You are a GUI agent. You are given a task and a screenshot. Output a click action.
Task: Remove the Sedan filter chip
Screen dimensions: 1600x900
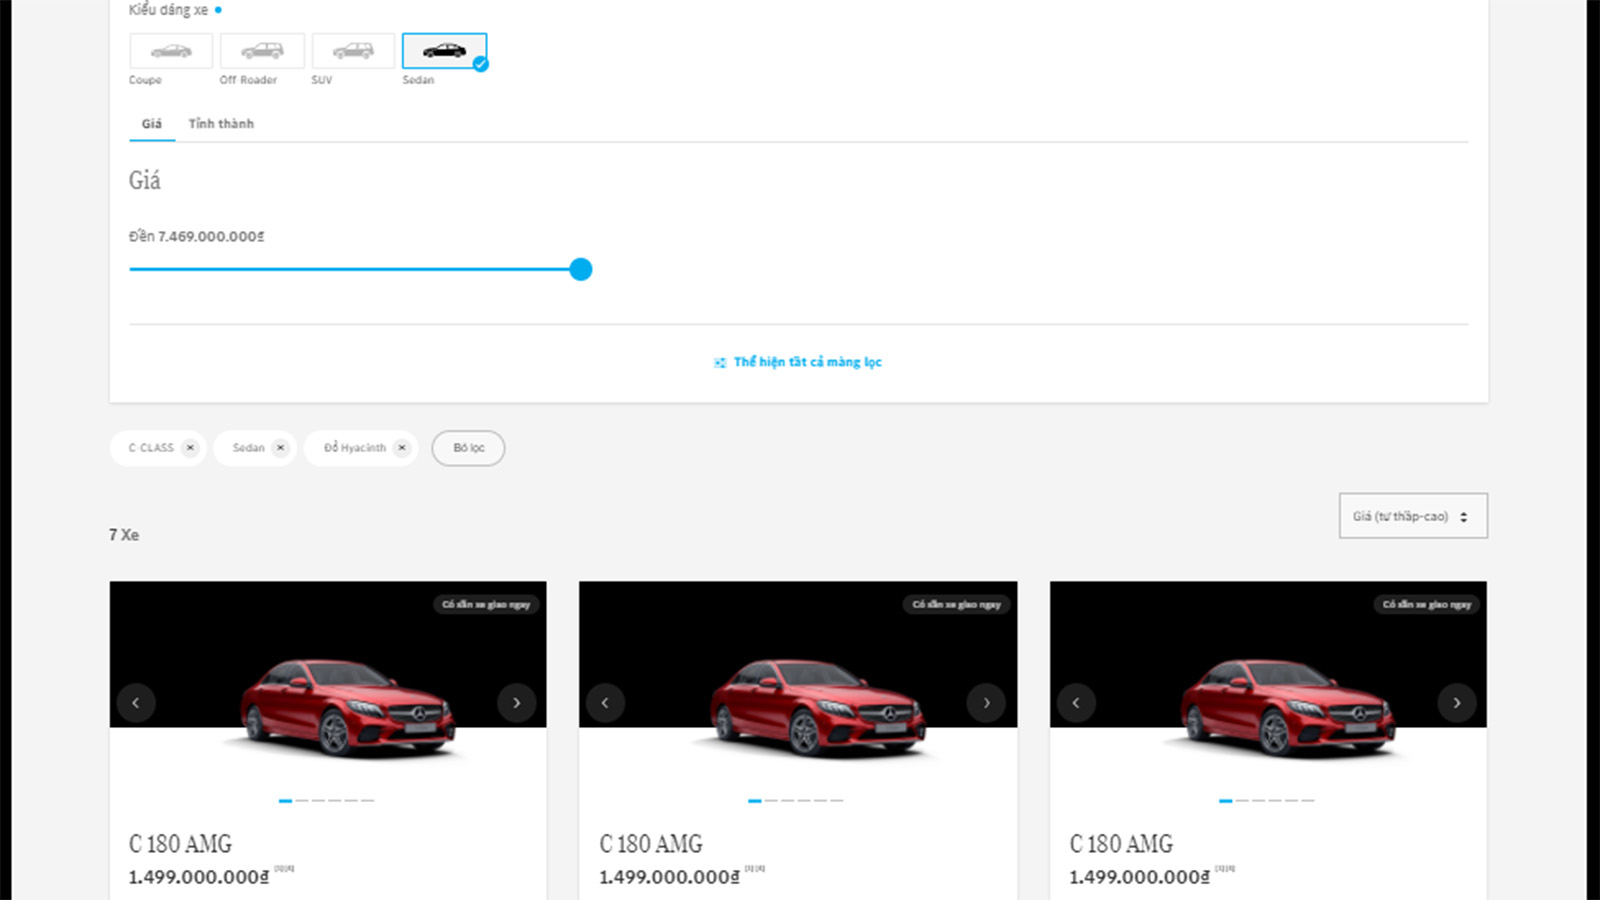[x=280, y=448]
